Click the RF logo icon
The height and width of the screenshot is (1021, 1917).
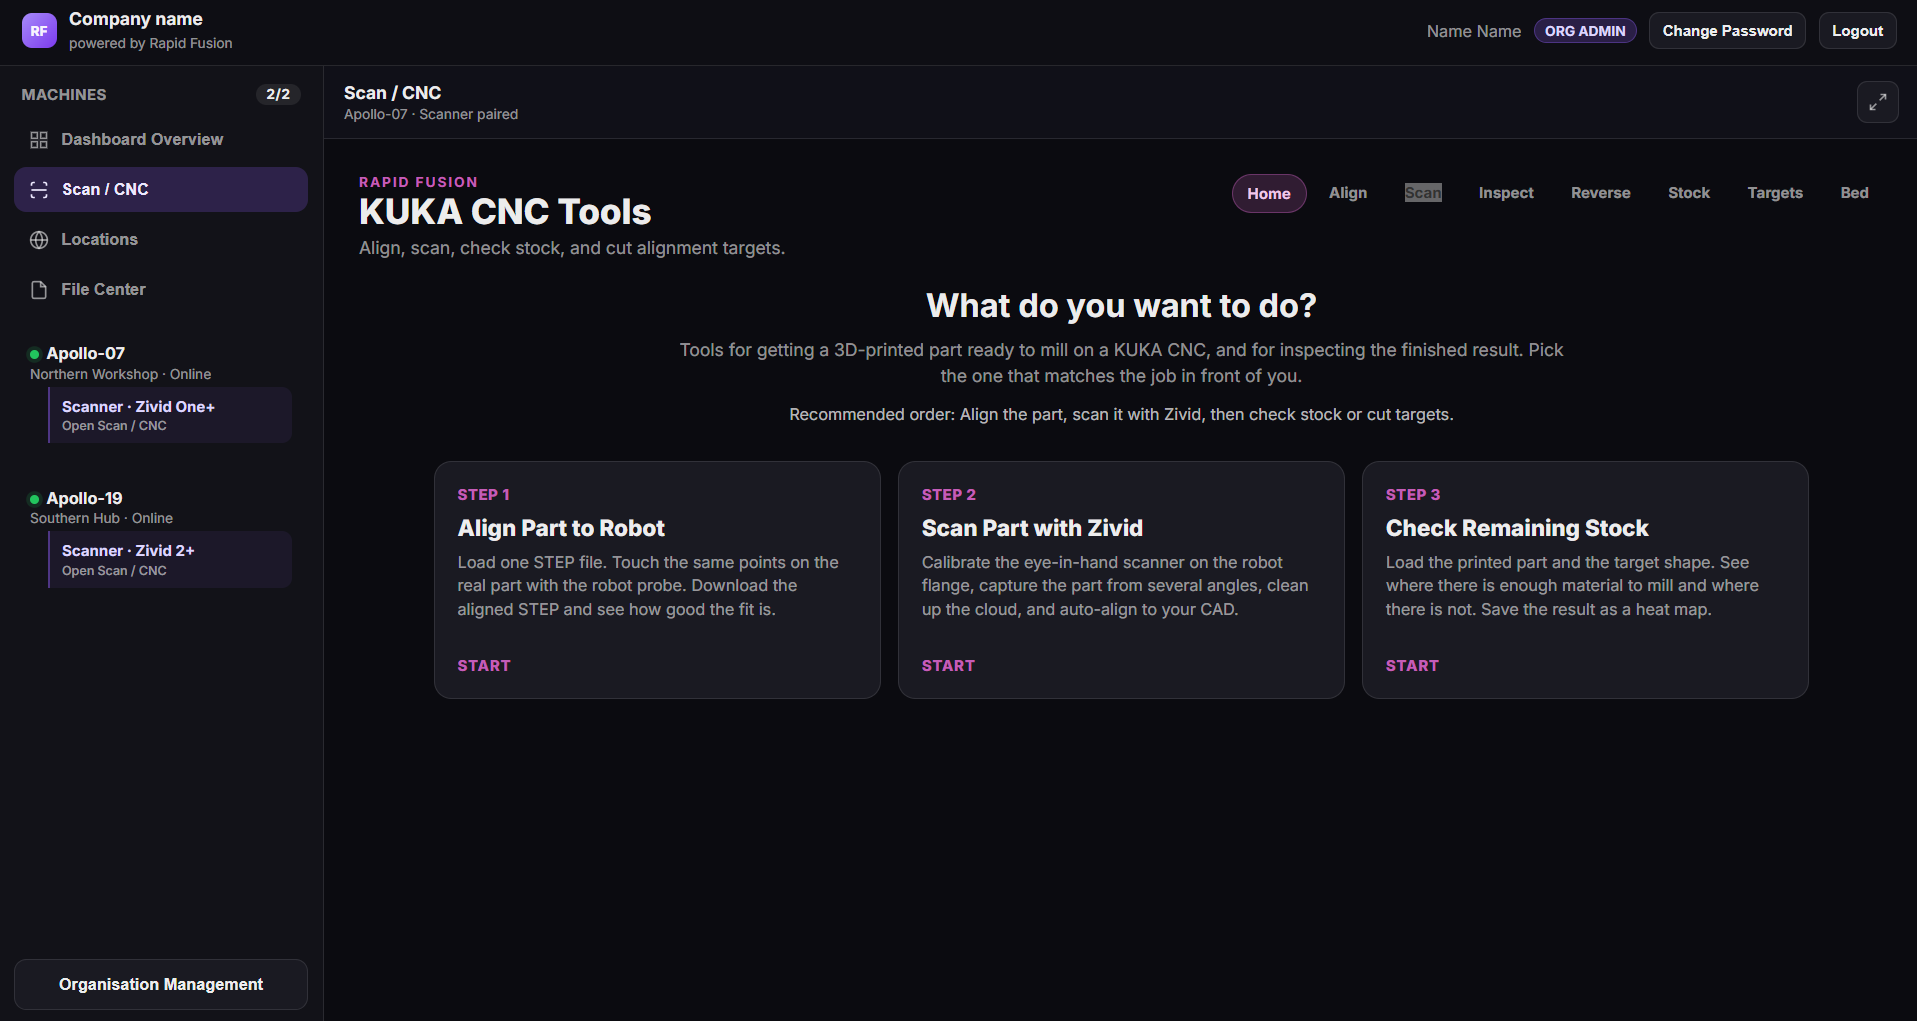(x=39, y=31)
